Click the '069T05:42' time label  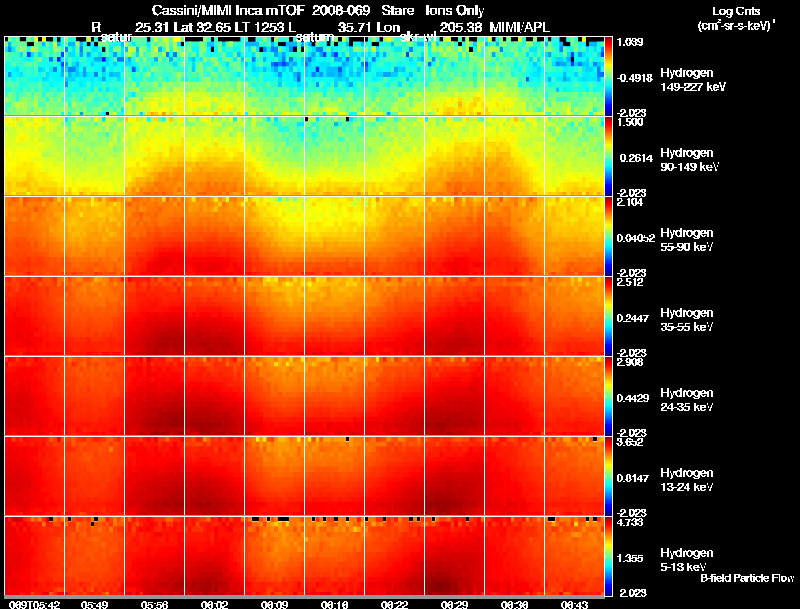(x=34, y=605)
